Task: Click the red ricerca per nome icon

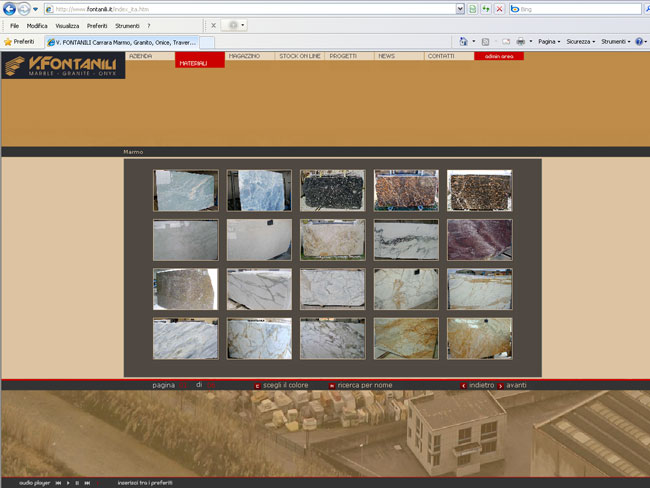Action: point(332,386)
